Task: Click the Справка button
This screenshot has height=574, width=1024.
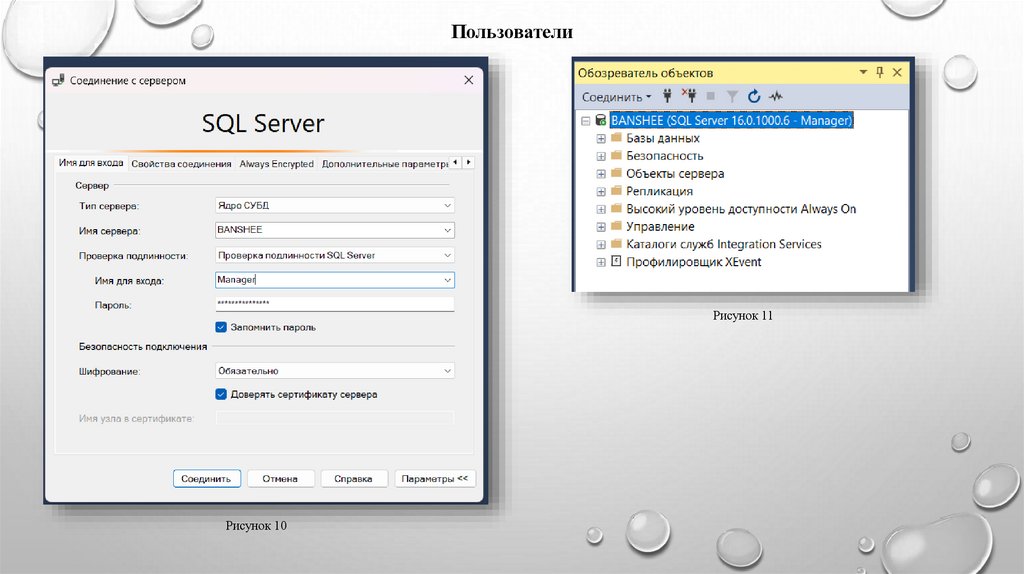Action: (x=353, y=479)
